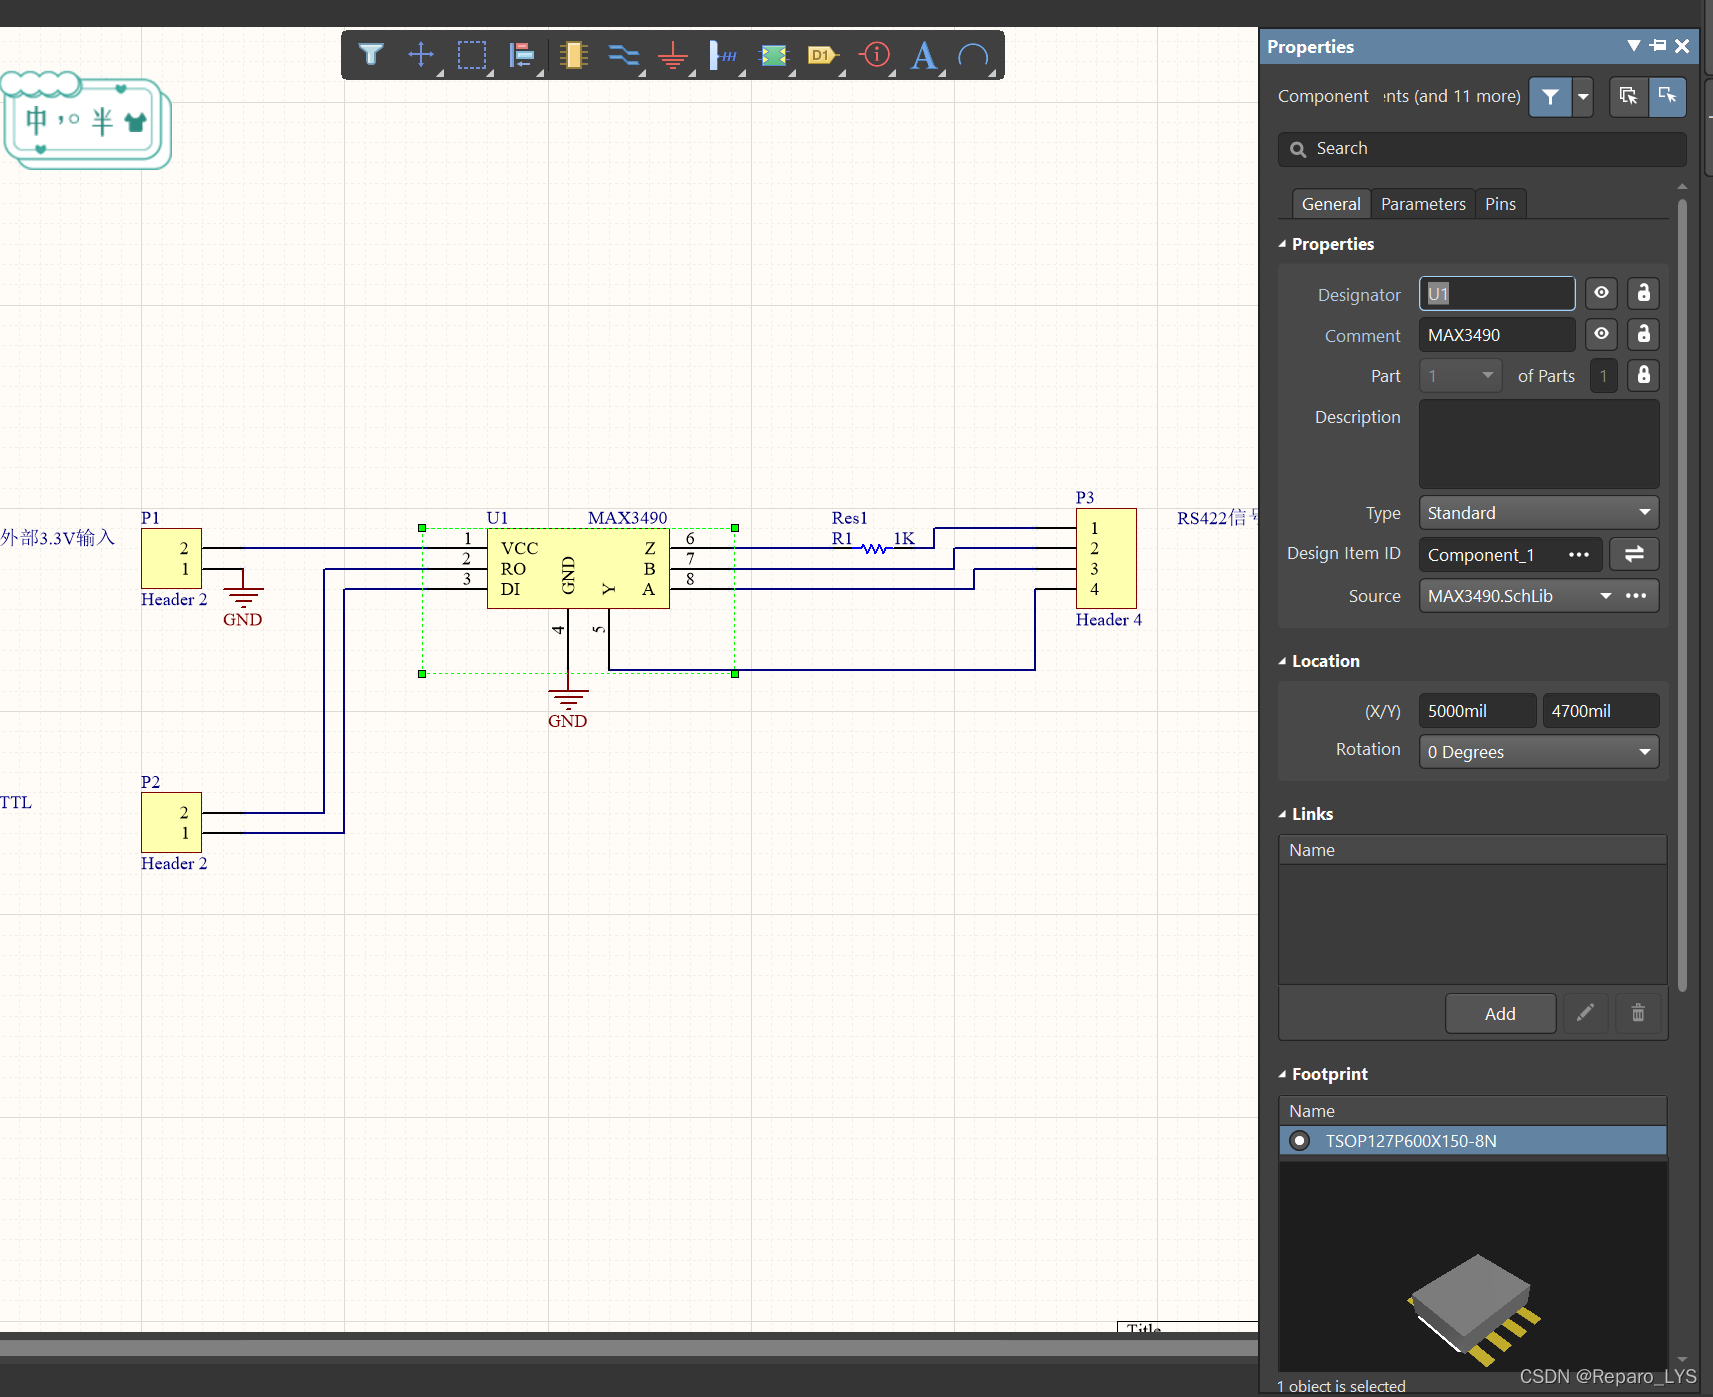Screen dimensions: 1713x1397
Task: Click the Place Net Label D1 icon
Action: (x=822, y=55)
